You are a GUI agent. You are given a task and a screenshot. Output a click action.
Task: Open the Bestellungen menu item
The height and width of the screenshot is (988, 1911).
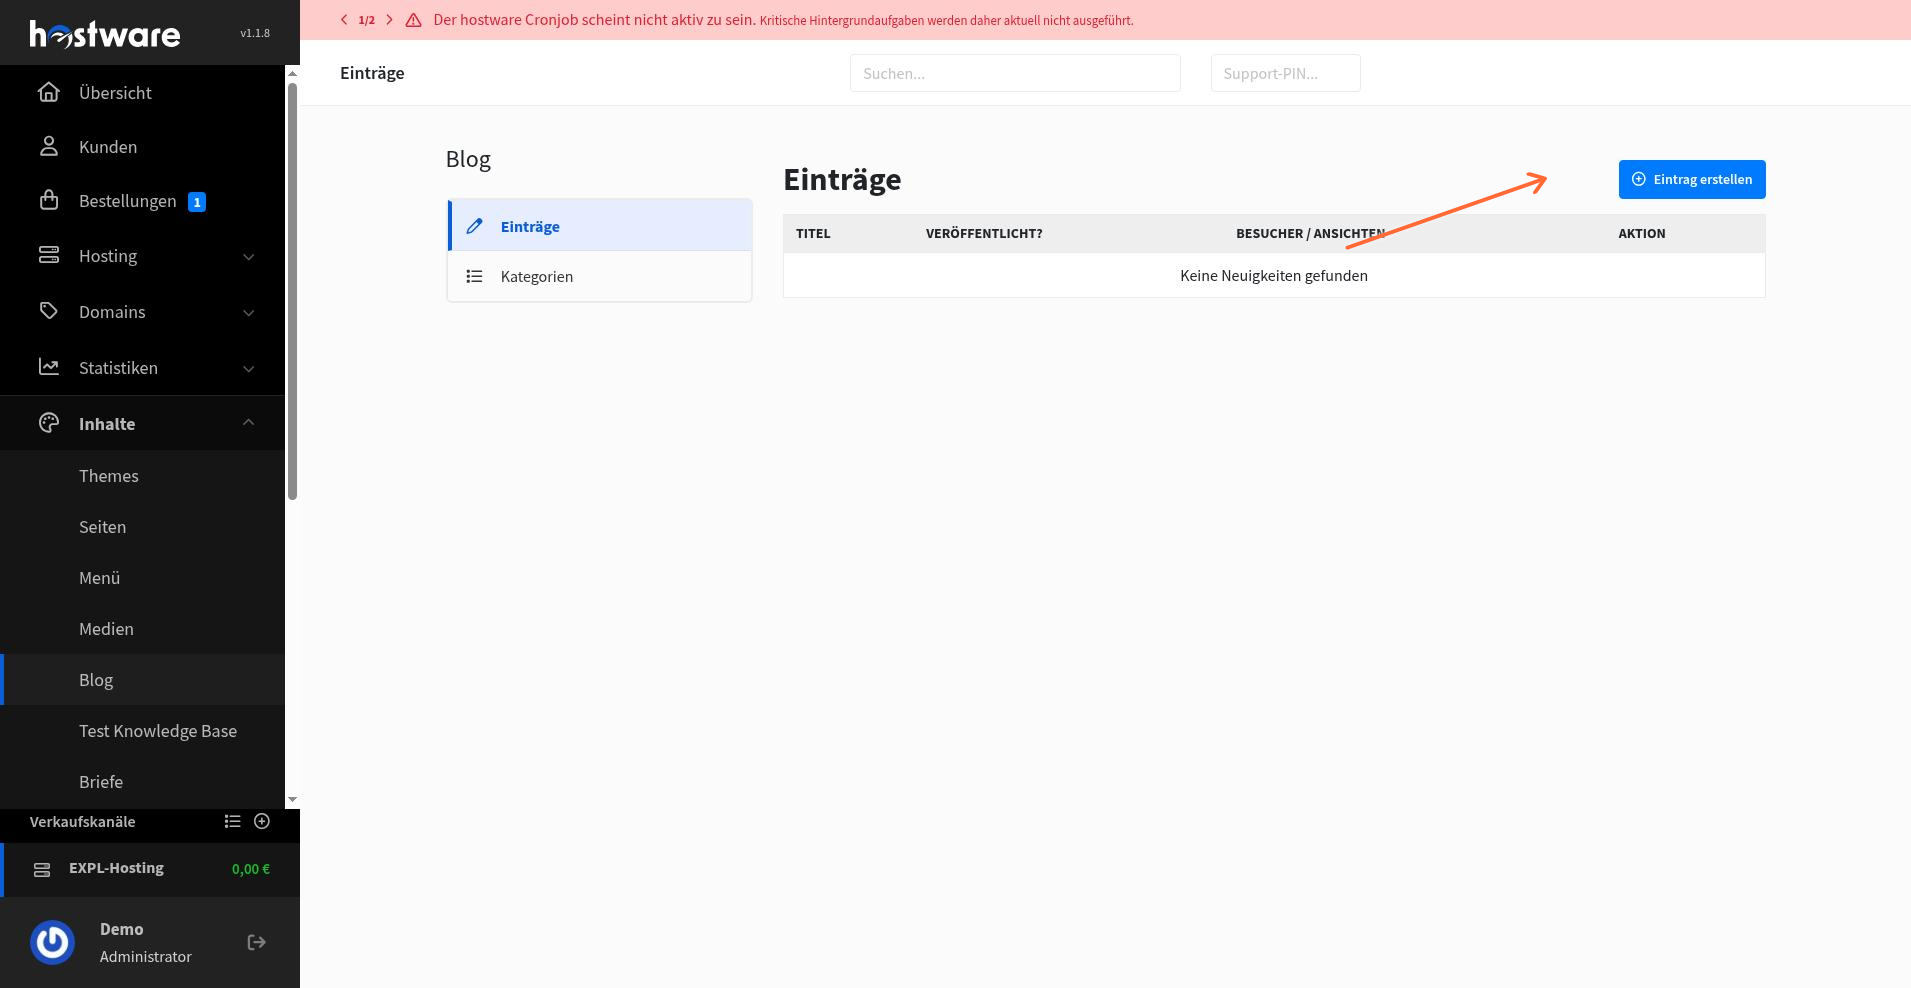142,200
